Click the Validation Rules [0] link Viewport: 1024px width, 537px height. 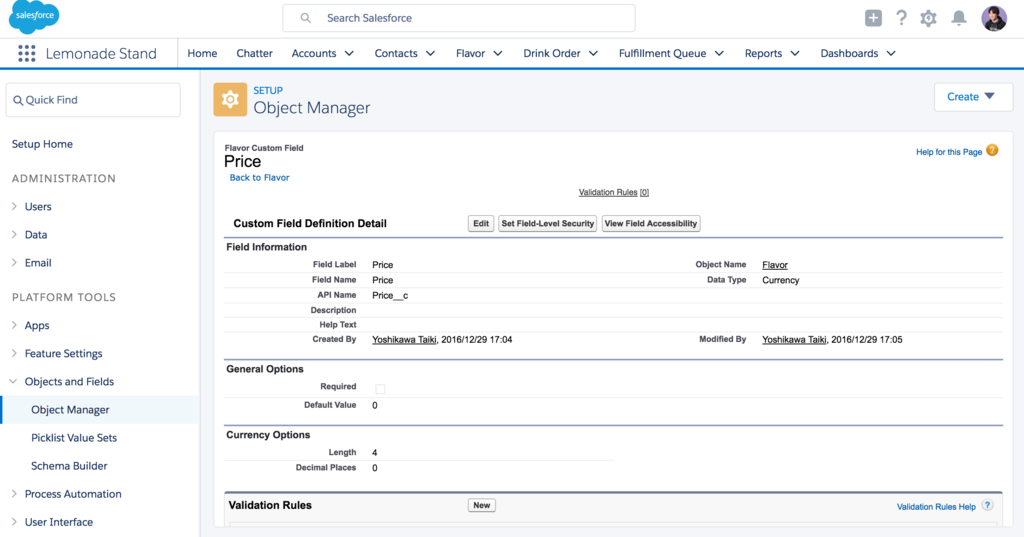click(614, 192)
